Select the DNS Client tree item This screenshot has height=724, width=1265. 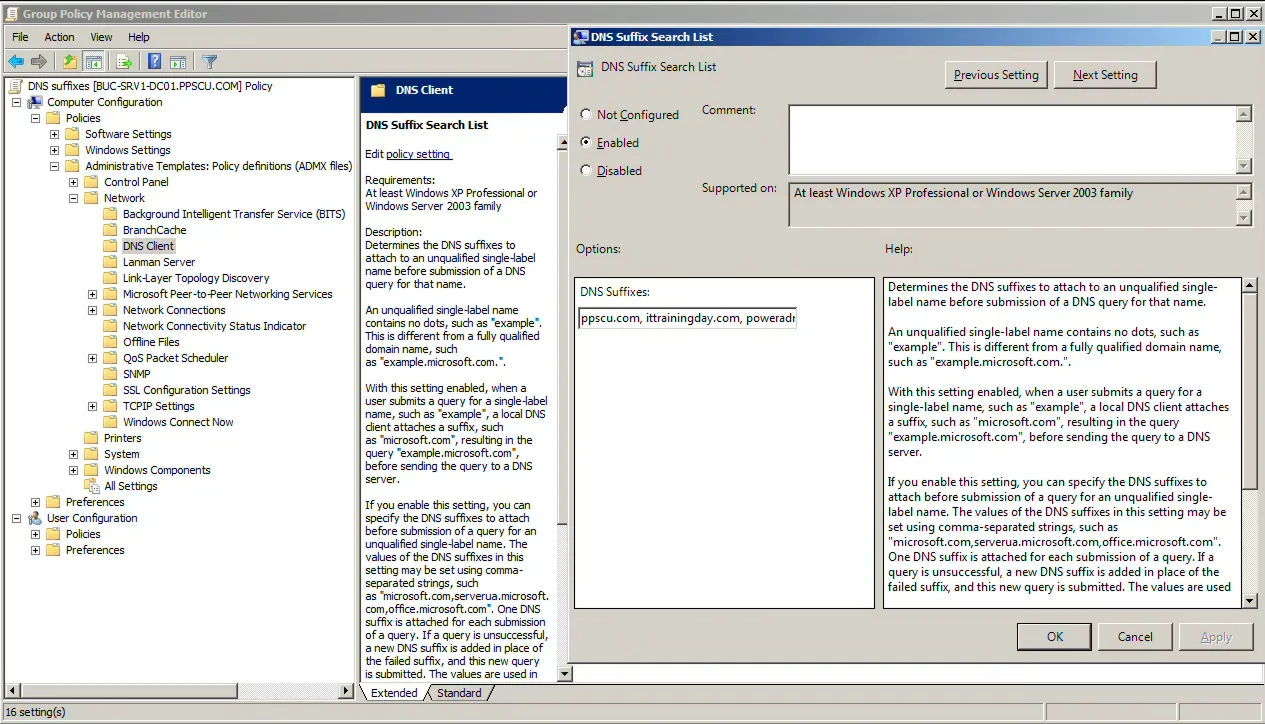pyautogui.click(x=148, y=246)
